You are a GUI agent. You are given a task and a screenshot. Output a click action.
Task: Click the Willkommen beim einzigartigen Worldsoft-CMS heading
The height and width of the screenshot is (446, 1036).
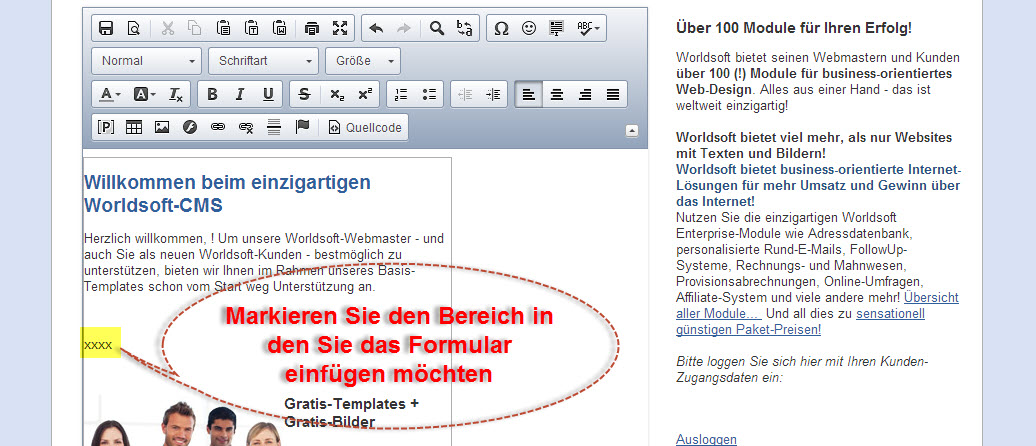point(227,194)
